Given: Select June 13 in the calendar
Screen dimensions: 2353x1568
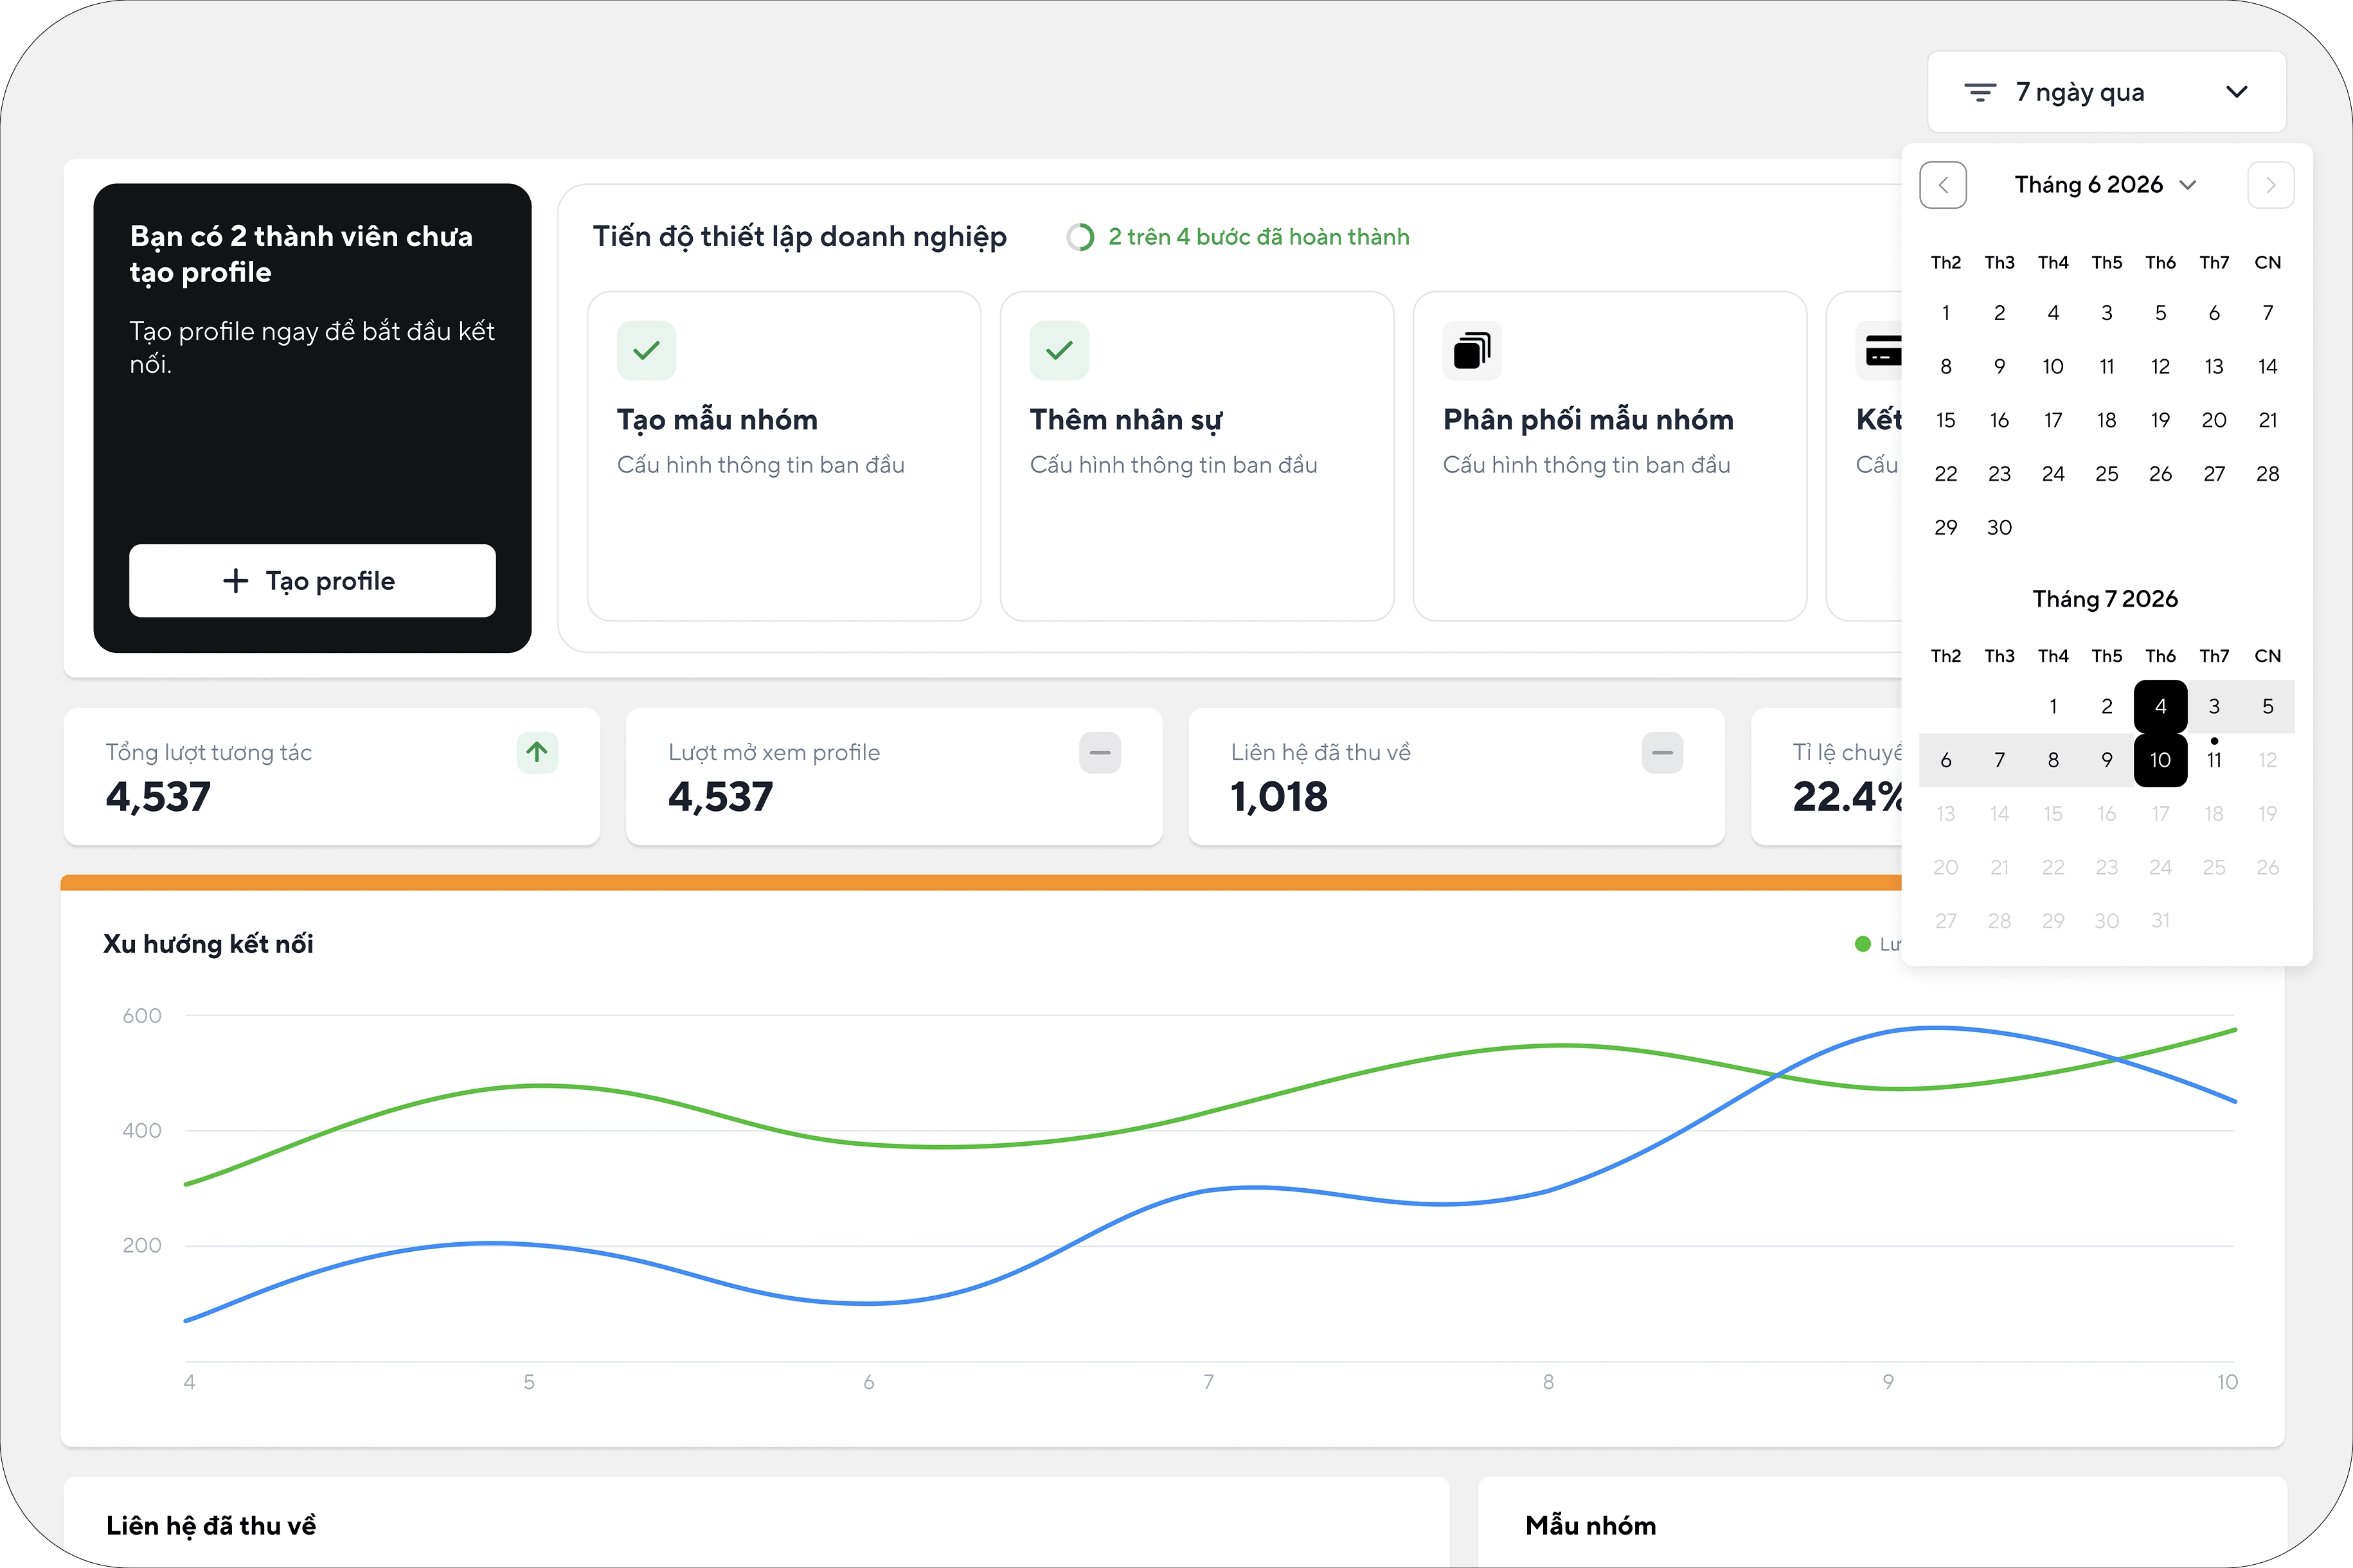Looking at the screenshot, I should click(2214, 367).
